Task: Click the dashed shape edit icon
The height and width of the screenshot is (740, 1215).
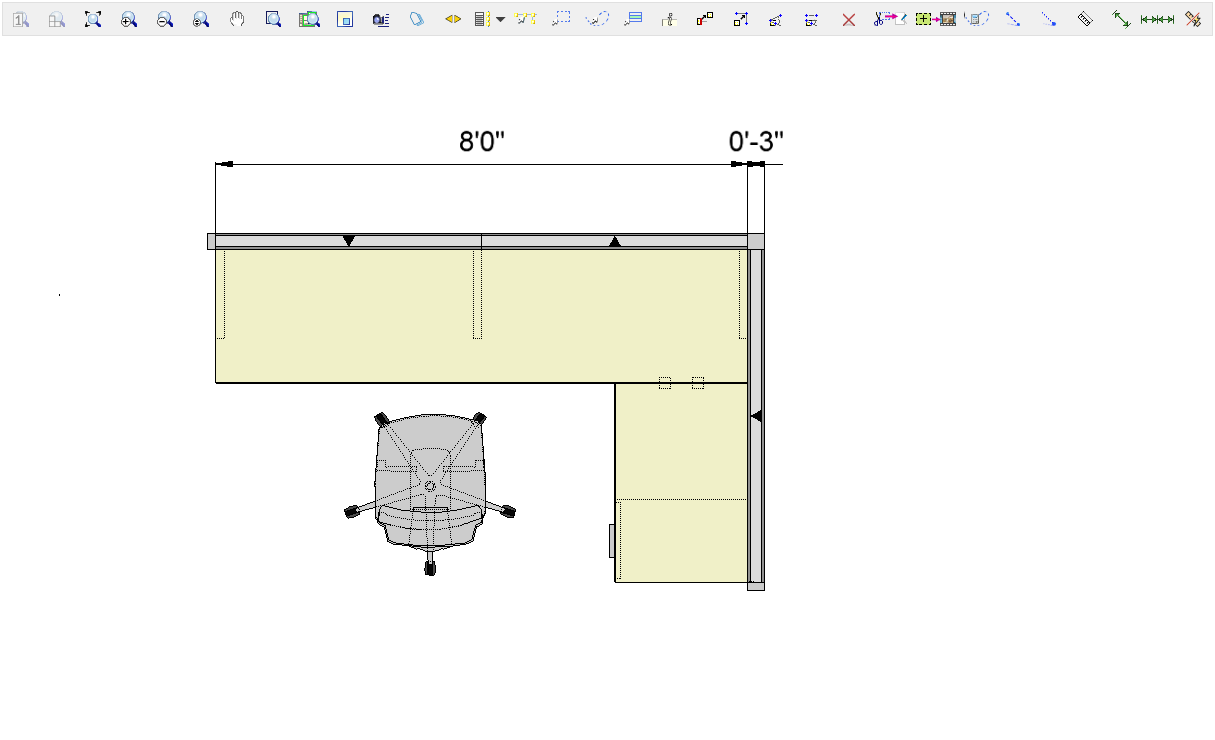Action: pyautogui.click(x=776, y=19)
